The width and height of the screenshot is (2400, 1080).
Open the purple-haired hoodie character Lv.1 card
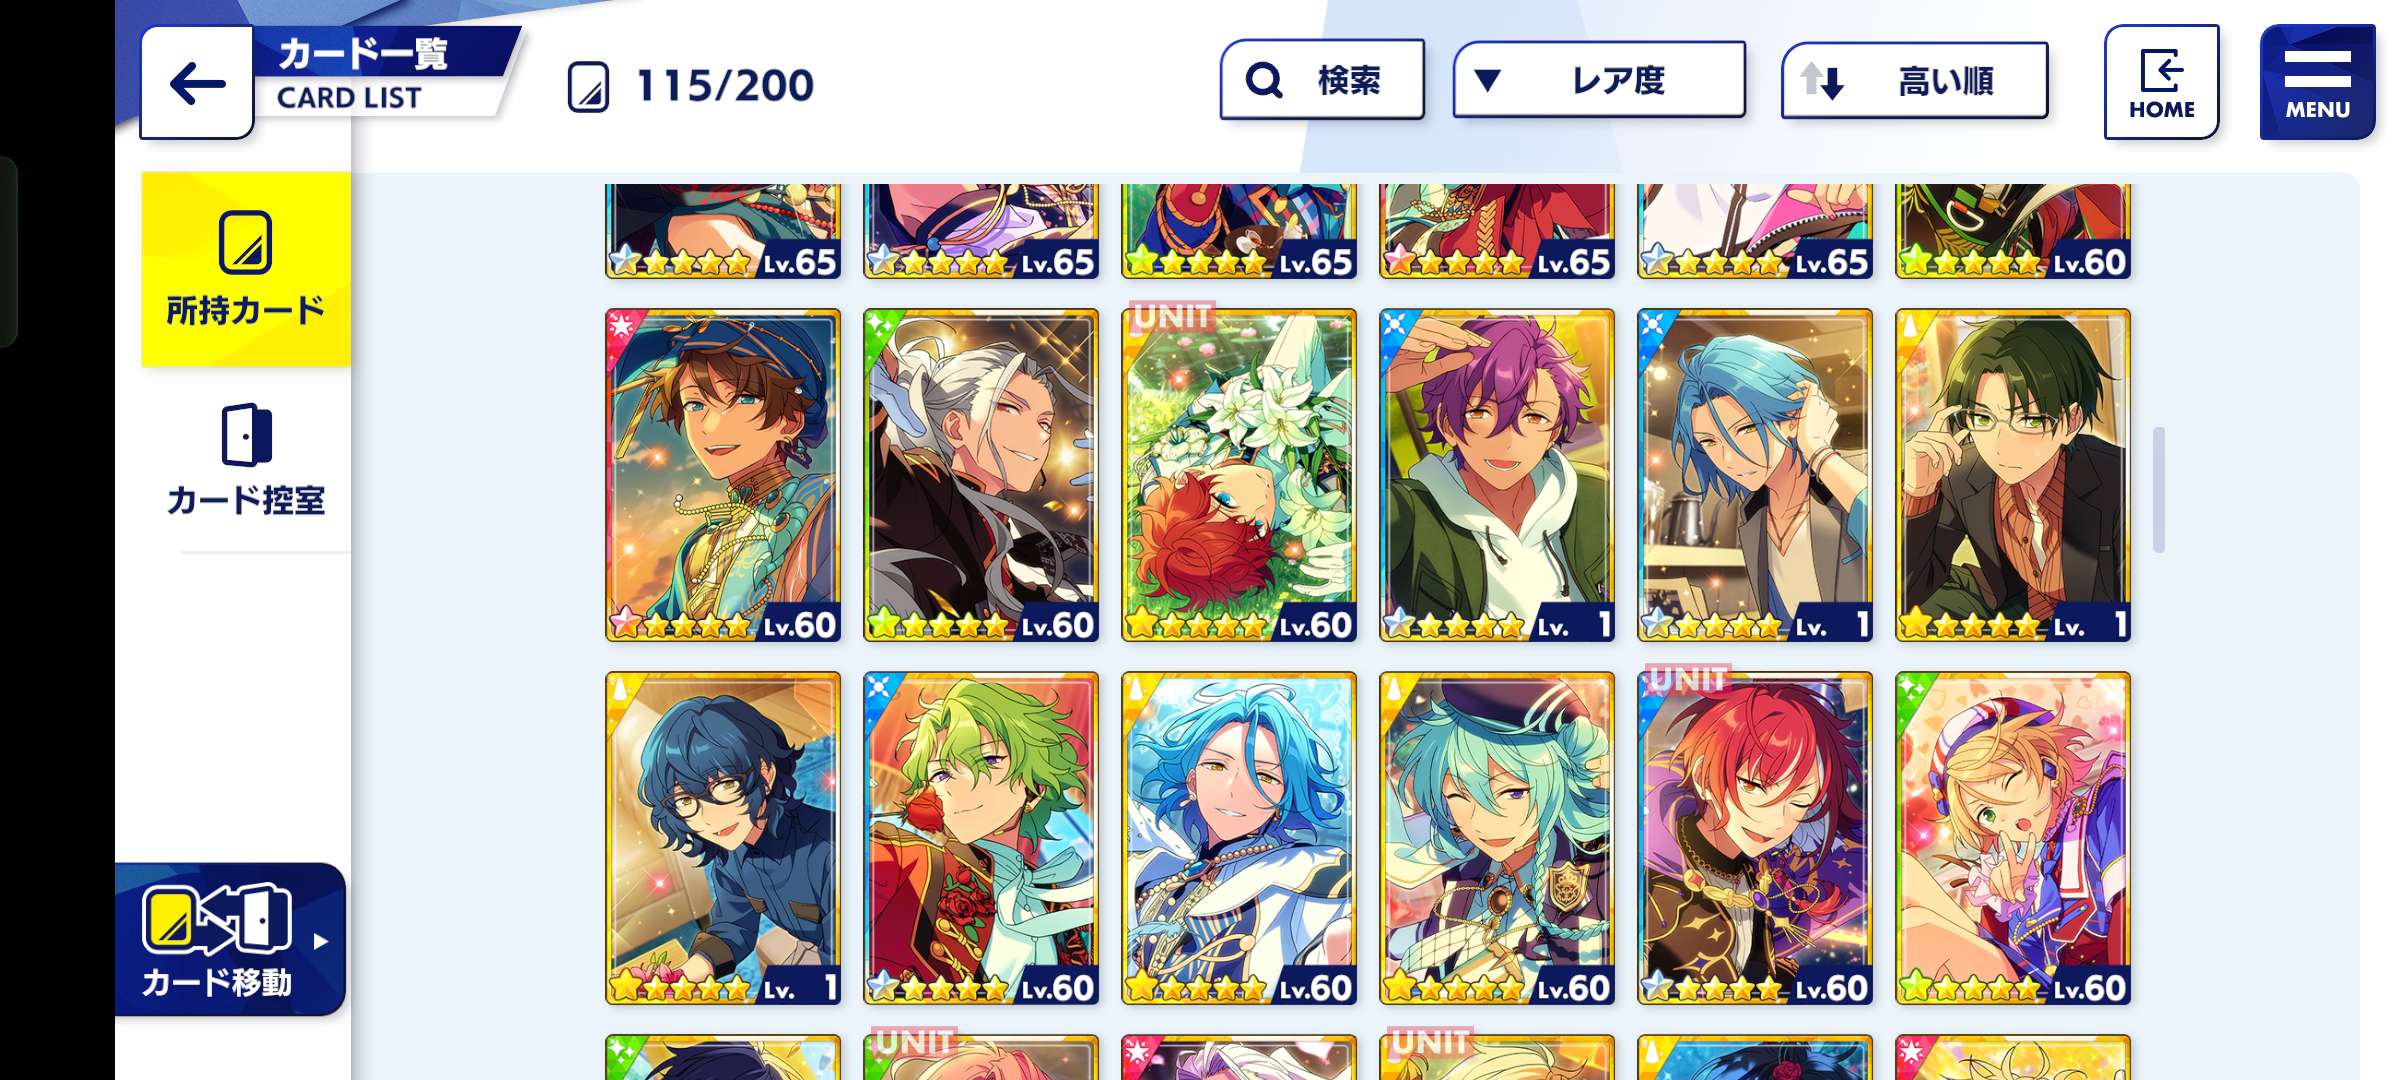click(1497, 475)
